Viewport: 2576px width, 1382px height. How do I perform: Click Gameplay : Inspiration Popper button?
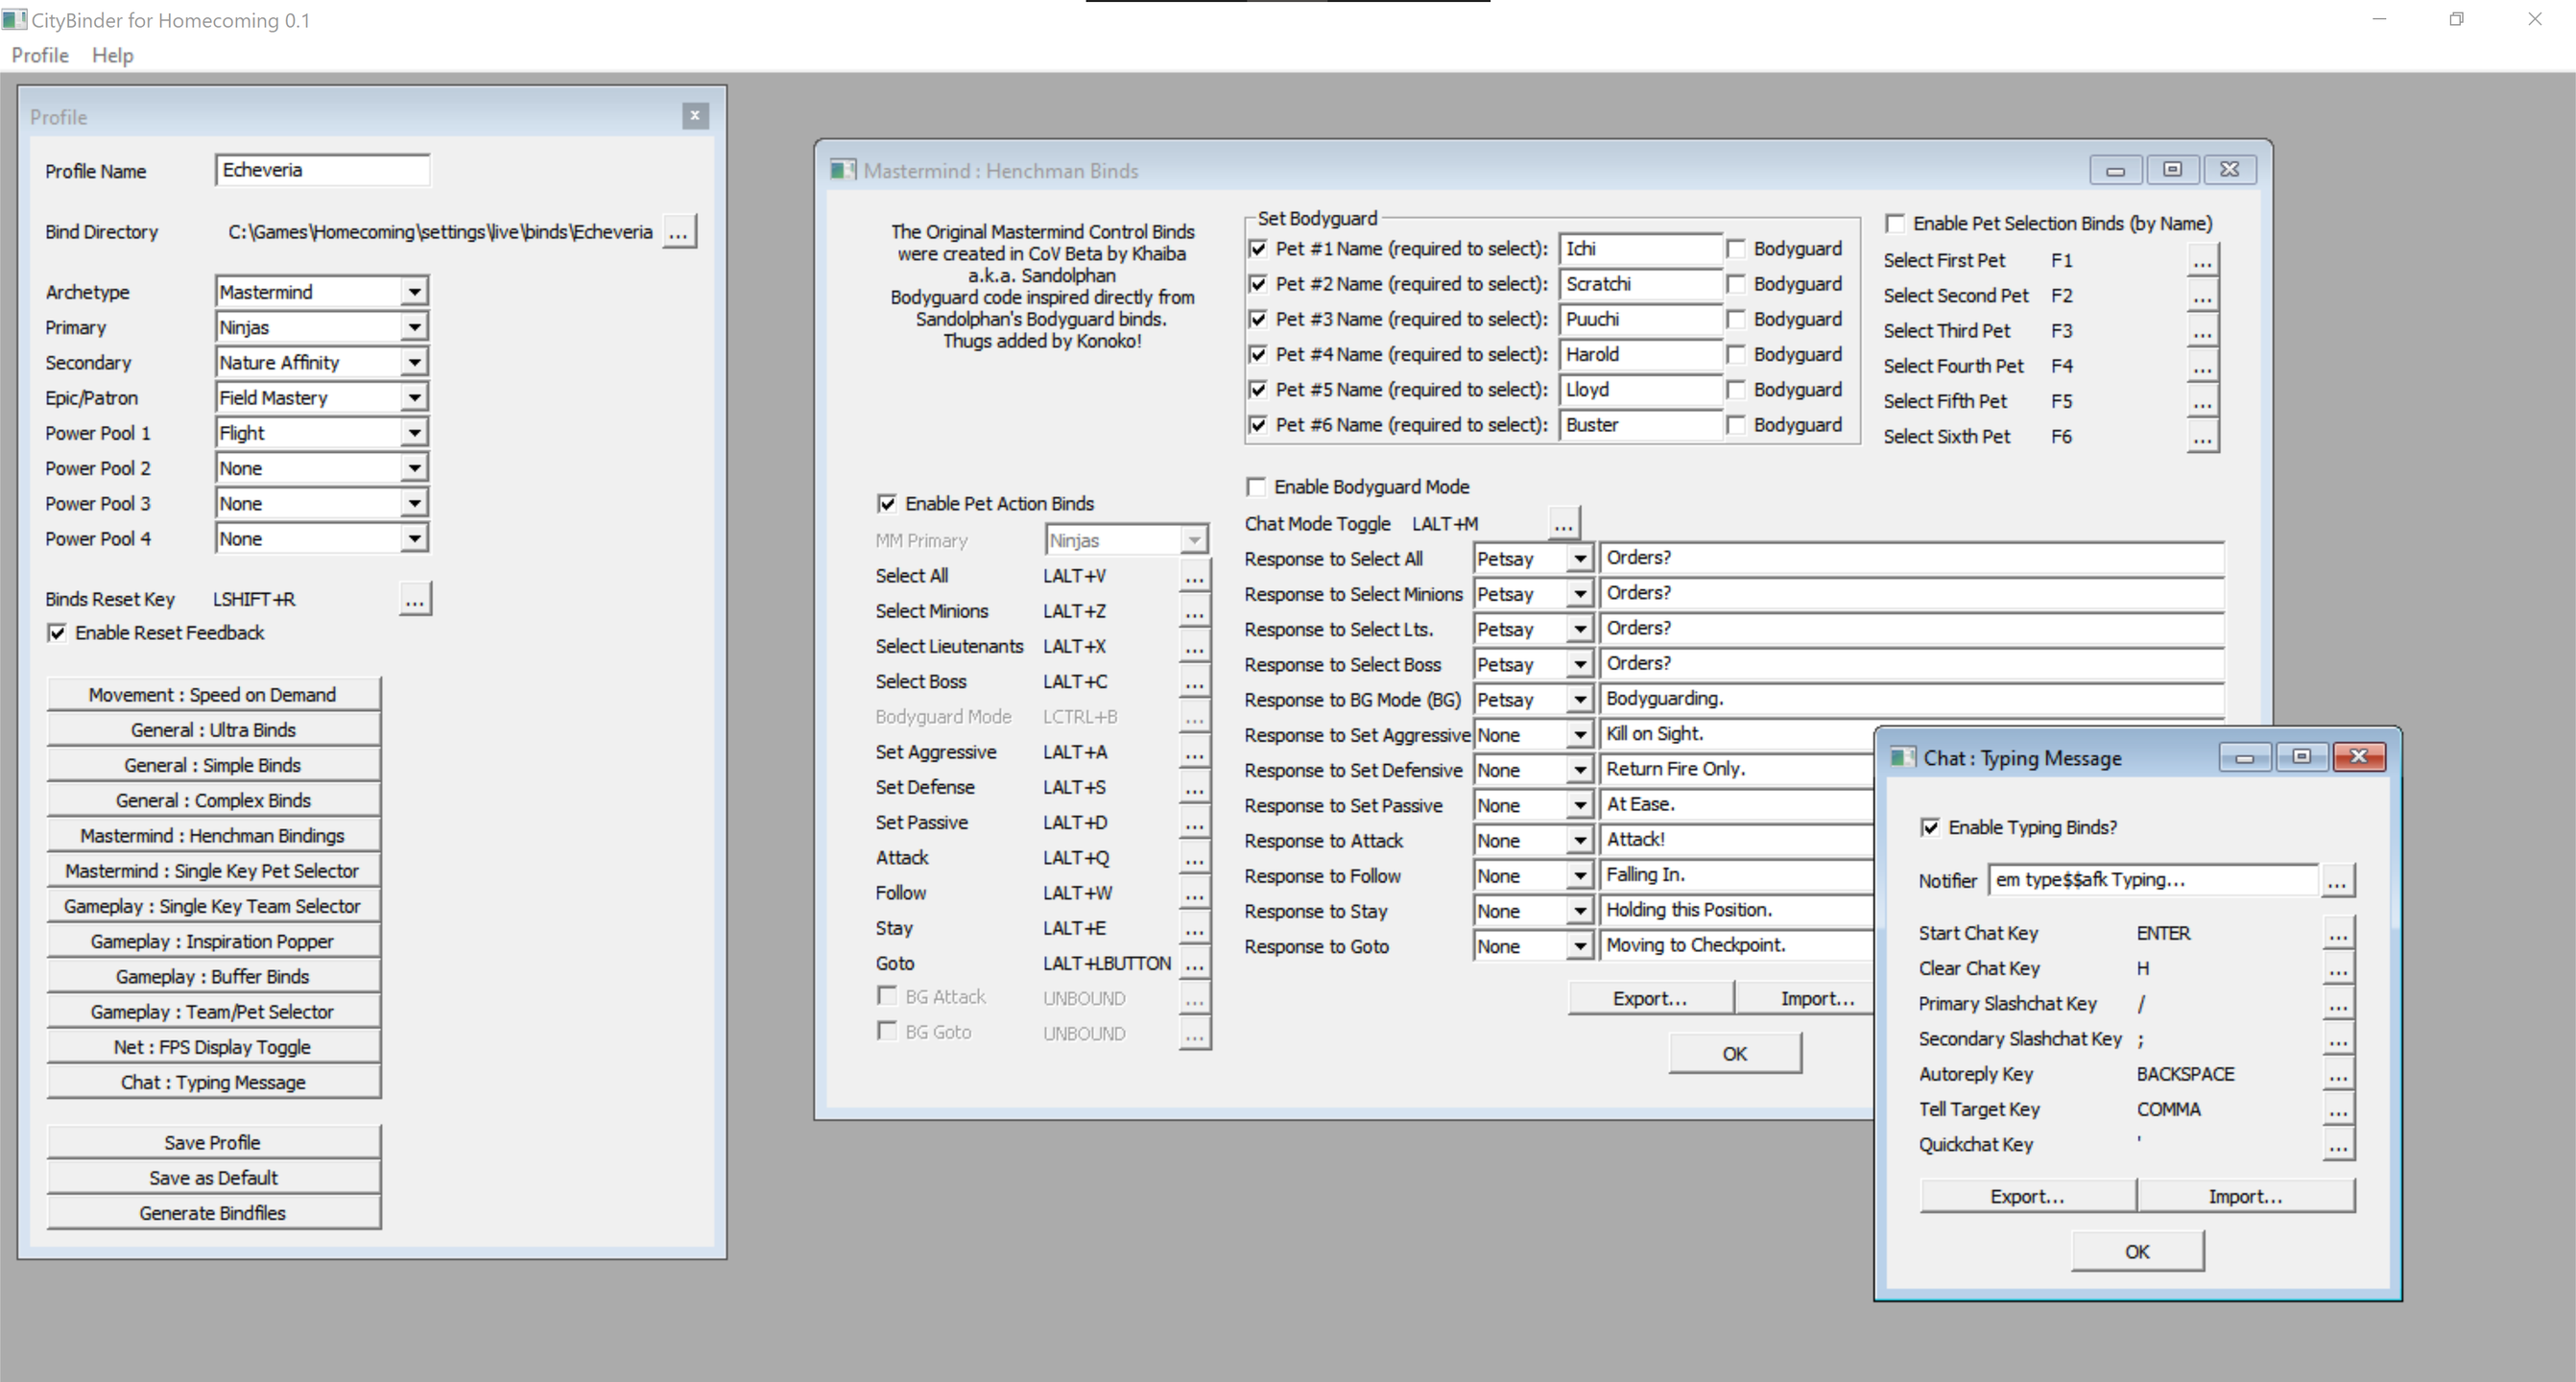(213, 941)
